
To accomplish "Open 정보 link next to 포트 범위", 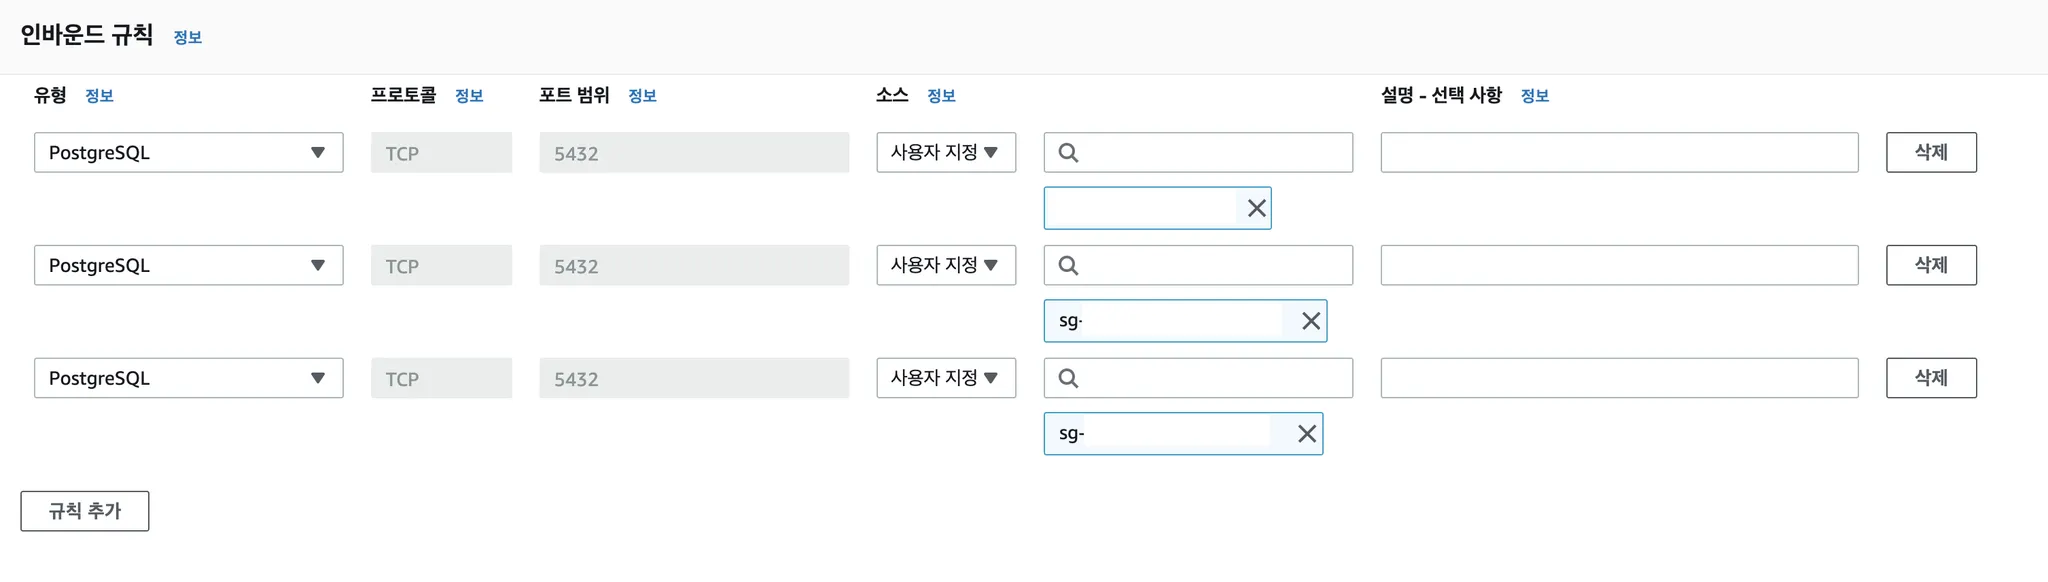I will pyautogui.click(x=642, y=96).
